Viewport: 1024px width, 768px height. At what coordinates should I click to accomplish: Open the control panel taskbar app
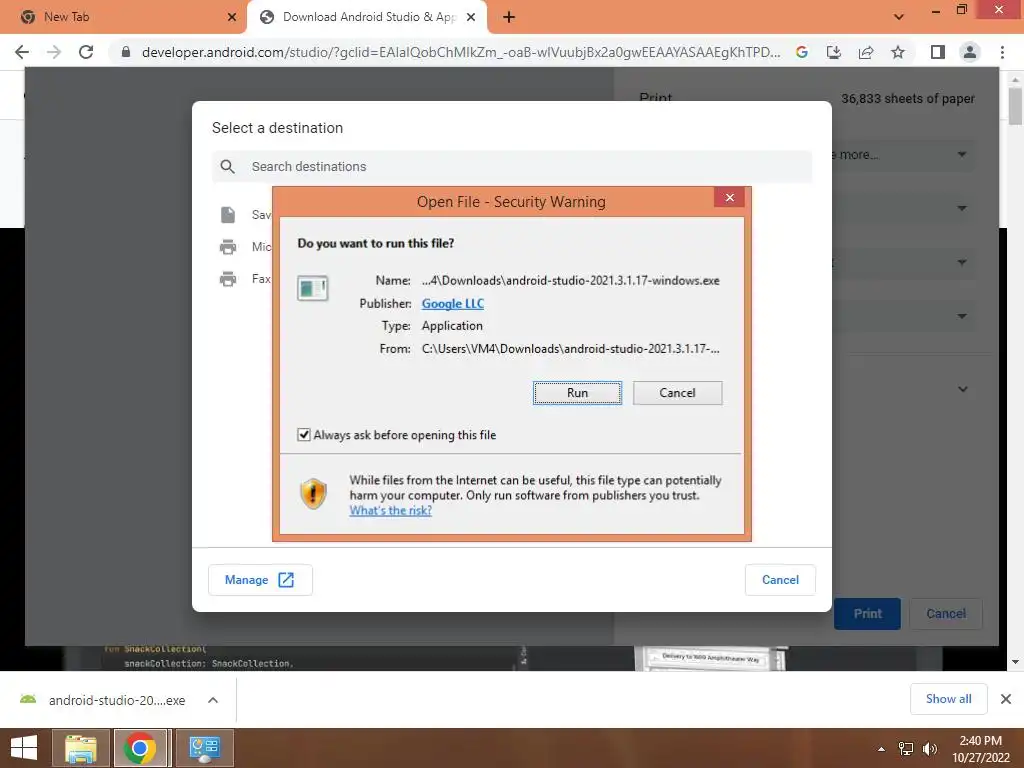[x=204, y=748]
